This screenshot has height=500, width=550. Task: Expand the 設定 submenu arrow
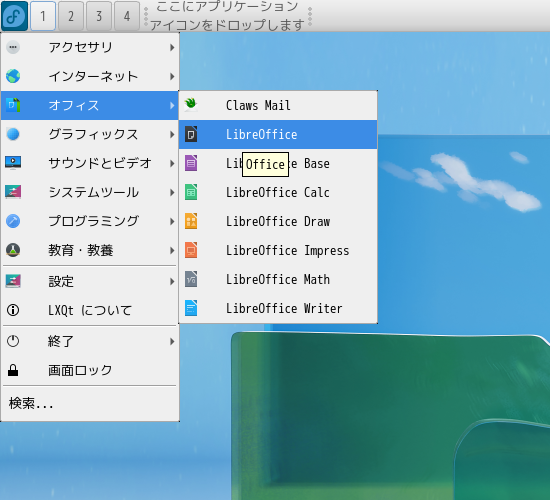coord(172,281)
